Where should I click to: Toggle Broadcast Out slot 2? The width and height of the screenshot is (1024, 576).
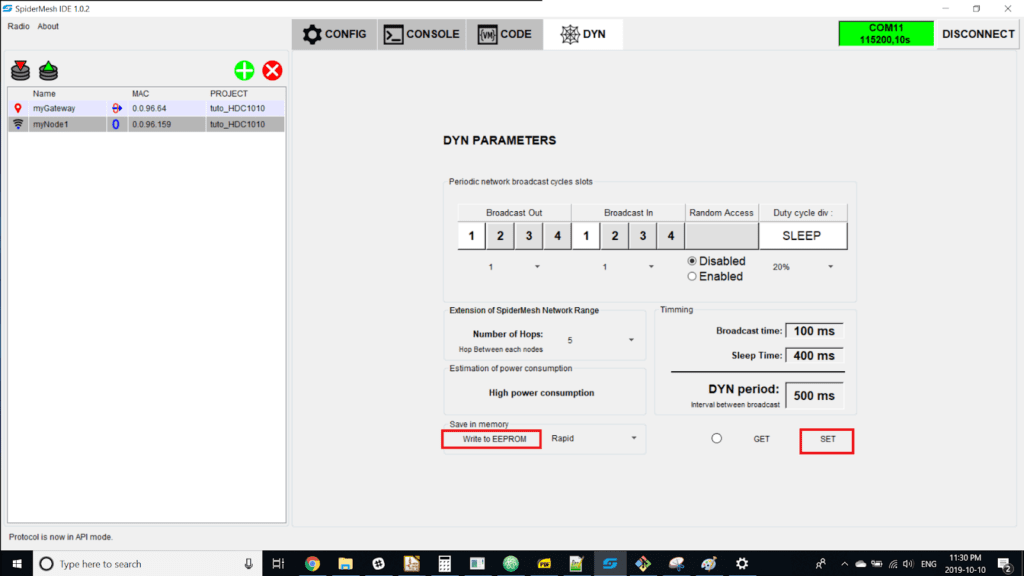click(x=500, y=236)
